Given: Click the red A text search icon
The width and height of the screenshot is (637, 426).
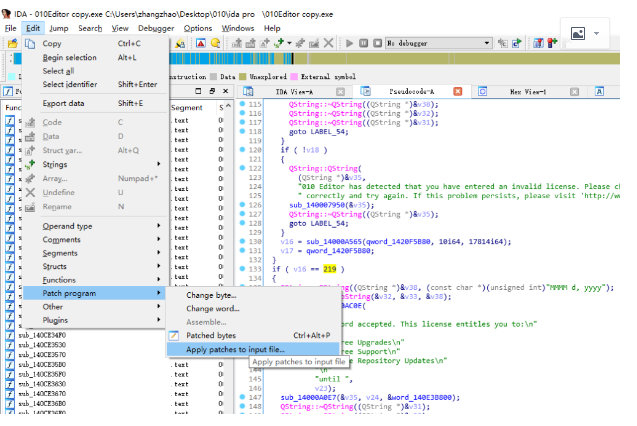Looking at the screenshot, I should [201, 43].
